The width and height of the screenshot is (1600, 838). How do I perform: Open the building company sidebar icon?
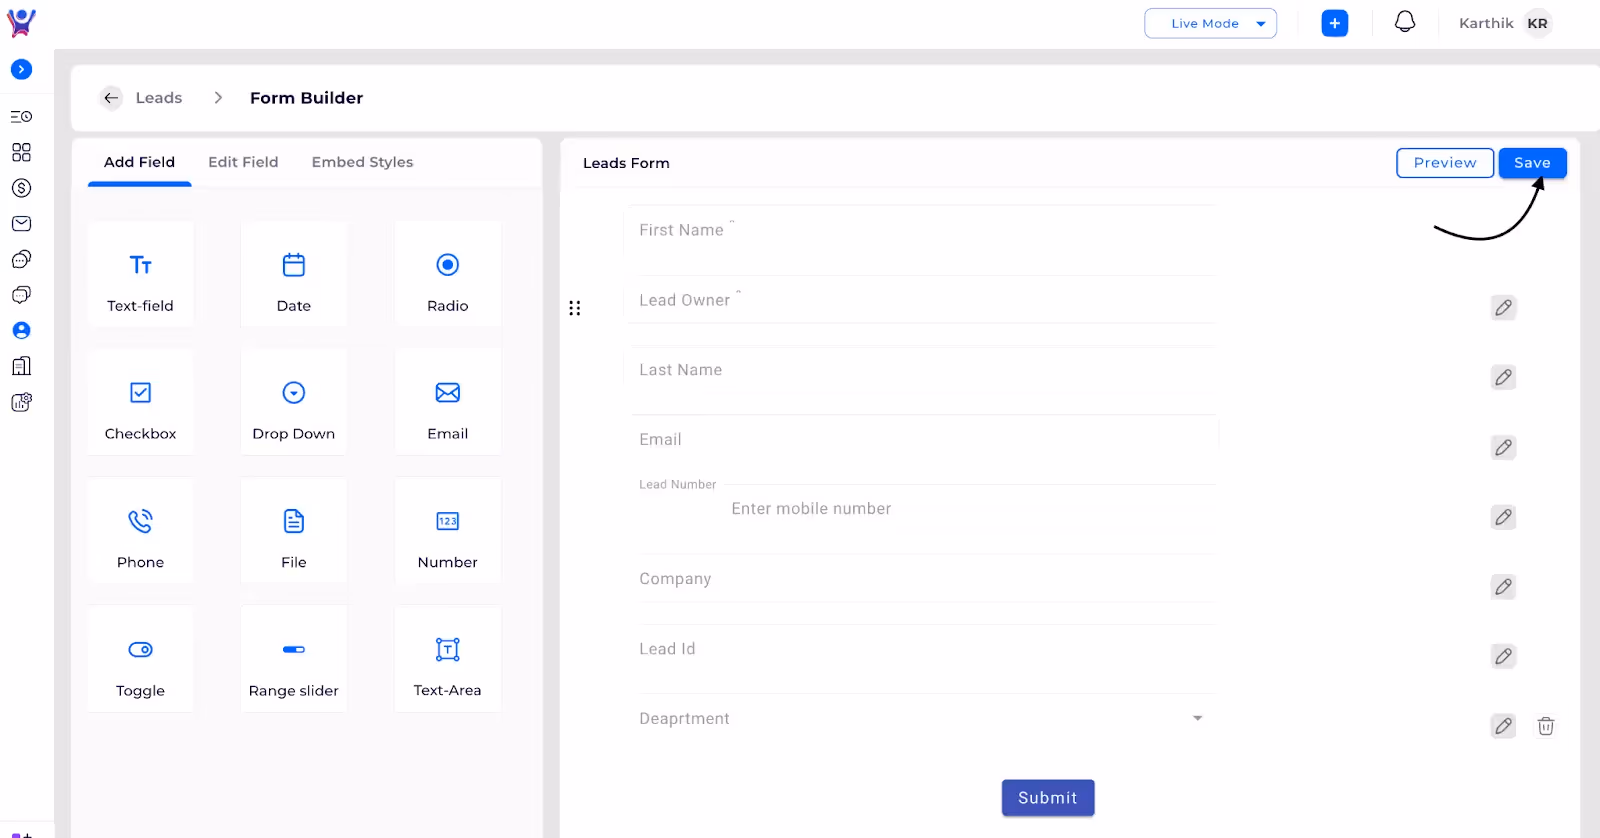point(21,366)
